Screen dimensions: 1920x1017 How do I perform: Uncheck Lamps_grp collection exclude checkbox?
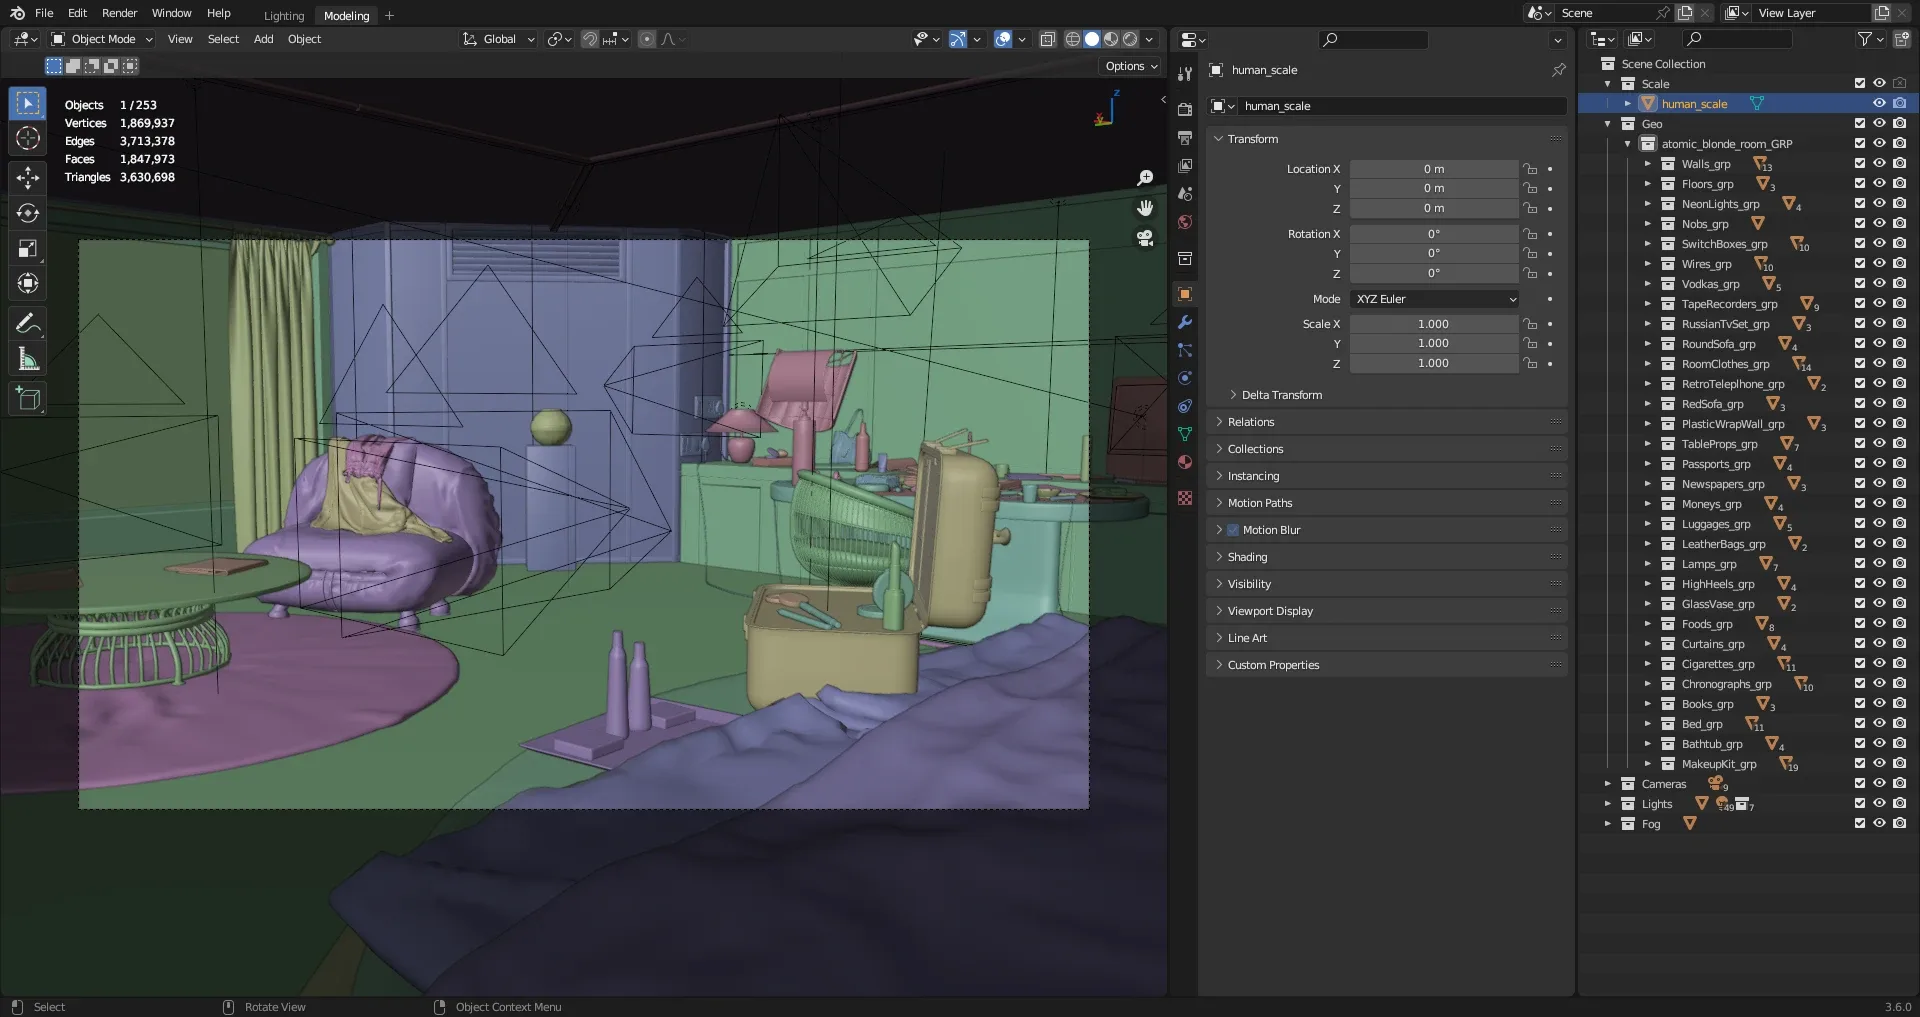[1860, 564]
